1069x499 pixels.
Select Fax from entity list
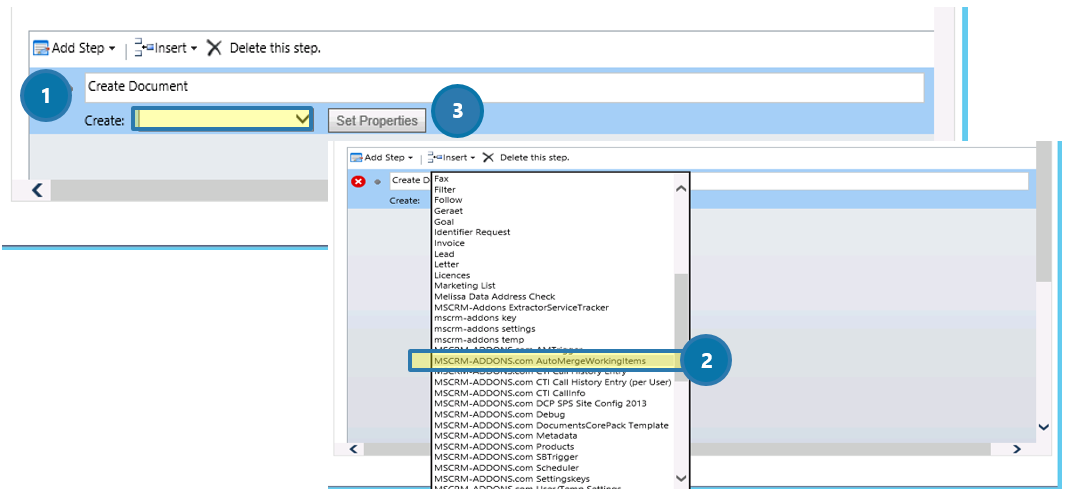[x=441, y=179]
